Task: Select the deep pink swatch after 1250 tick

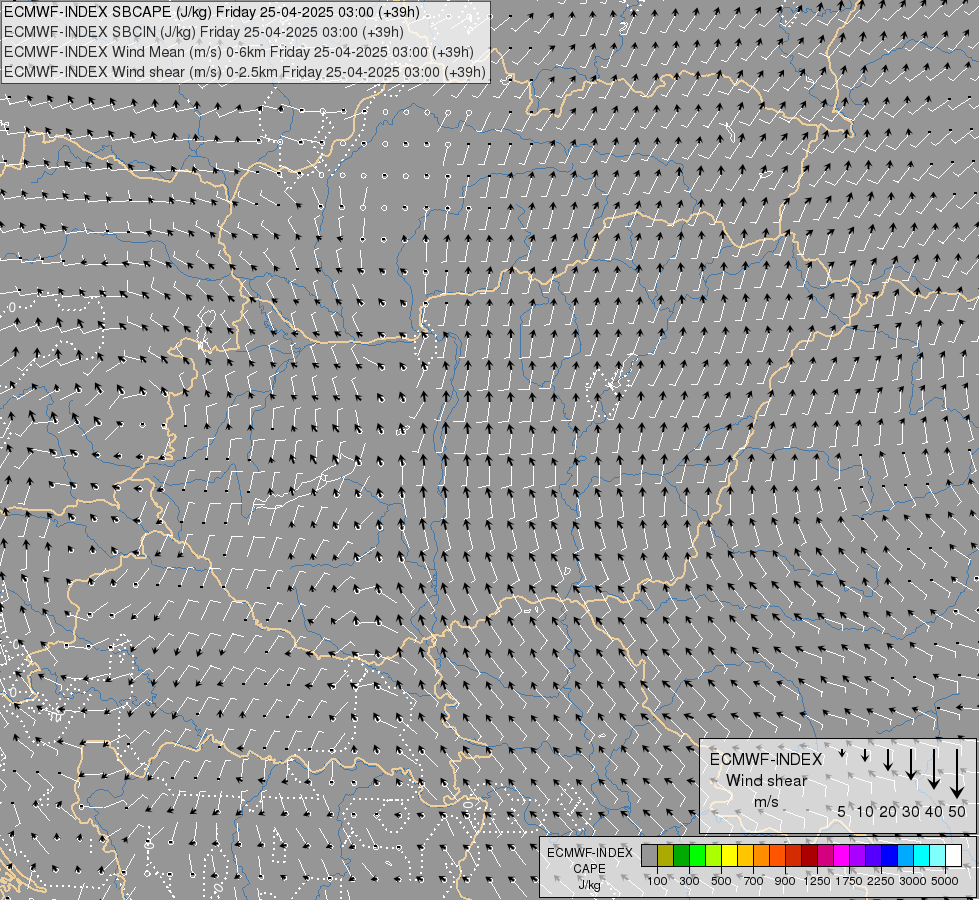Action: (x=825, y=856)
